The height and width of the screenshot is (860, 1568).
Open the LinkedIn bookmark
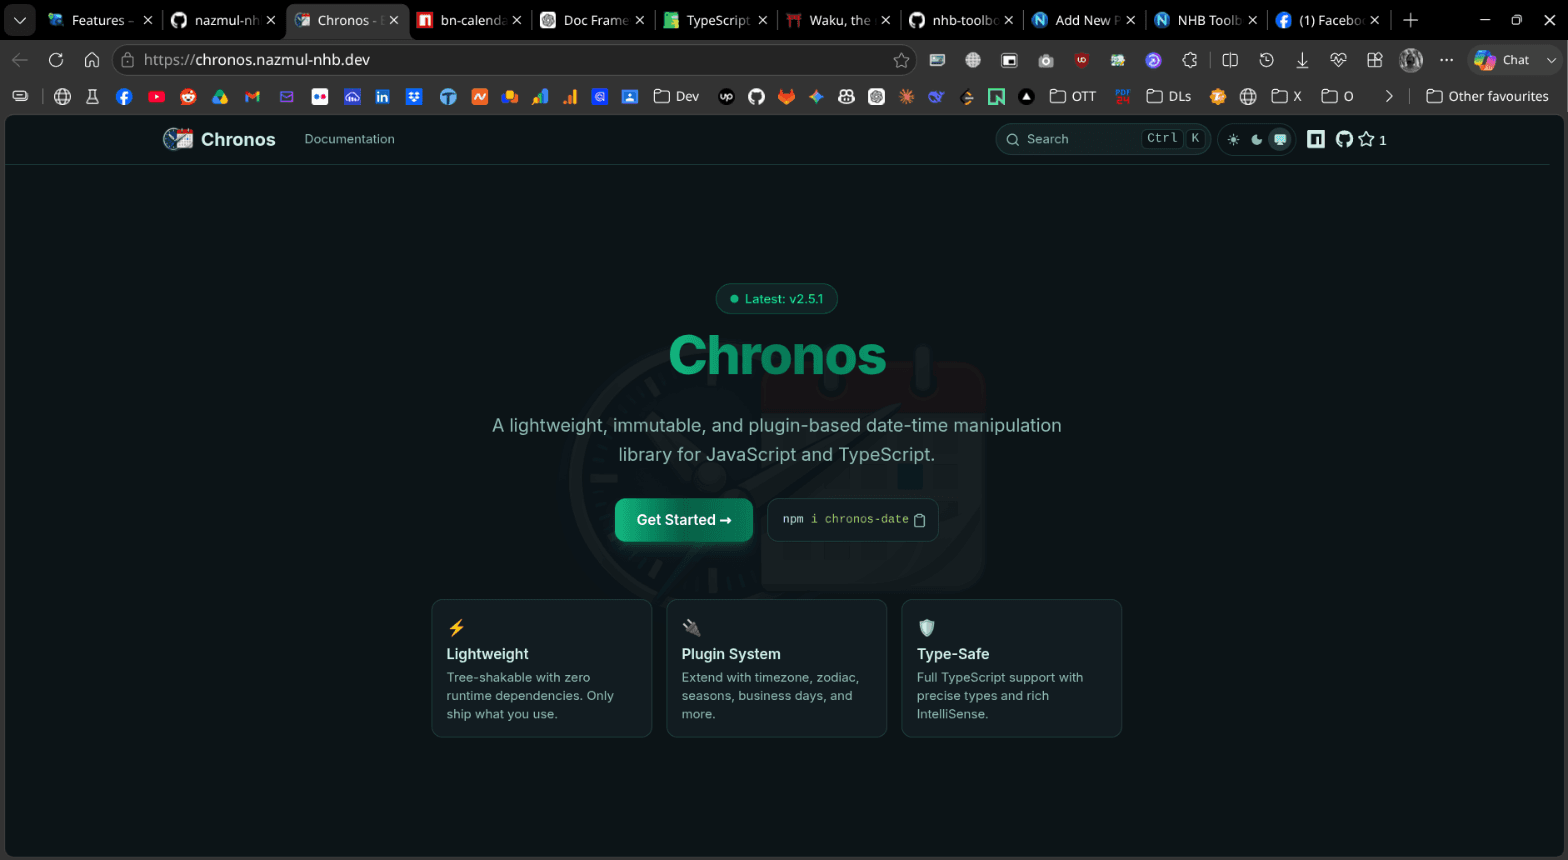(382, 97)
